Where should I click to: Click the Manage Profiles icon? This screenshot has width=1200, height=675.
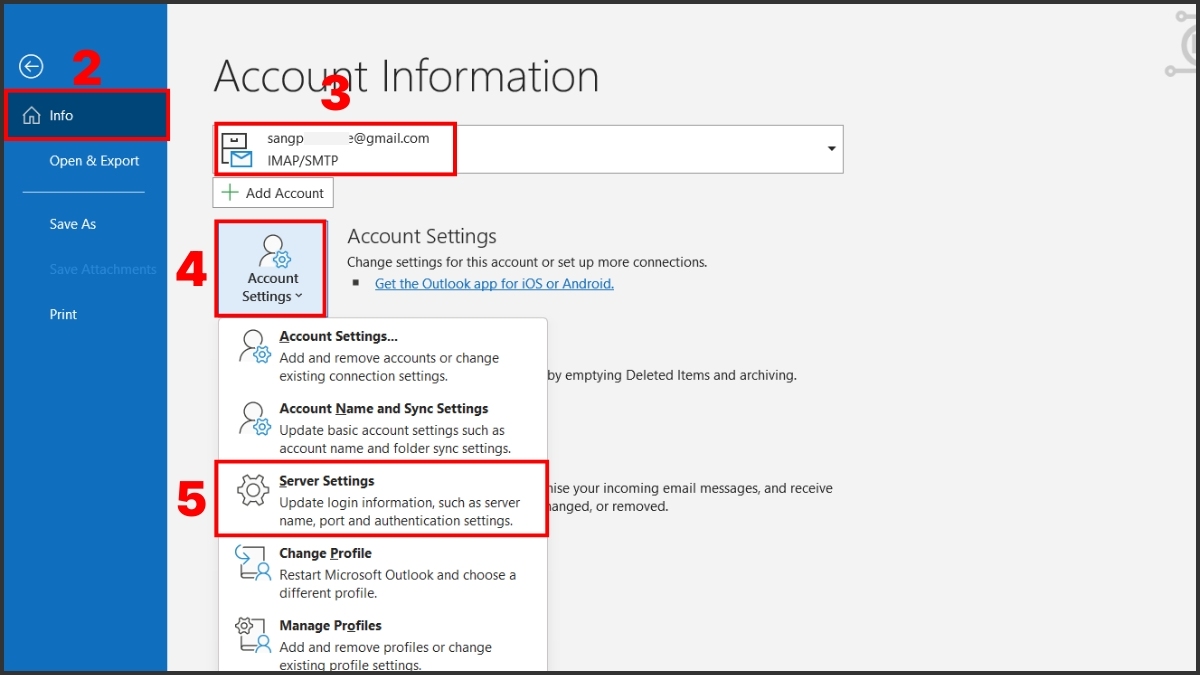tap(252, 634)
